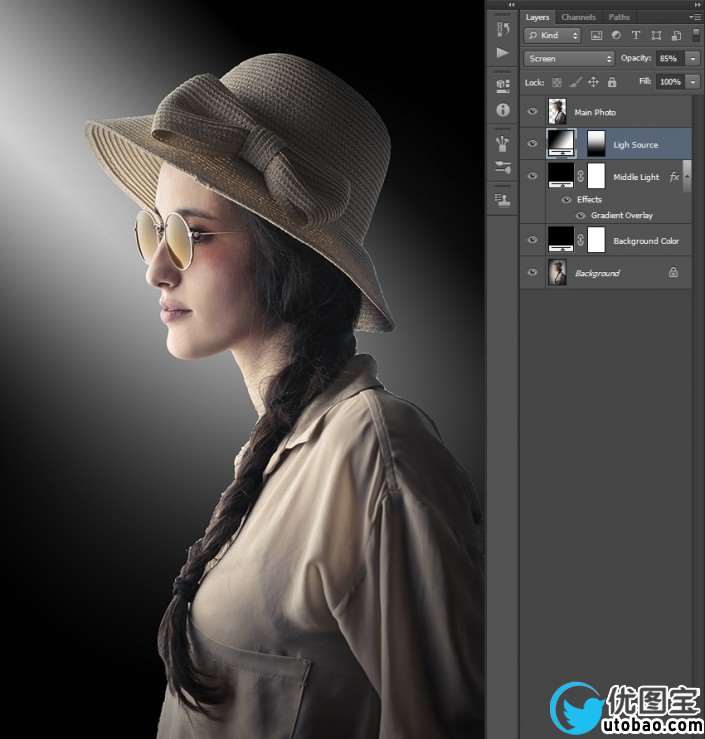The image size is (705, 739).
Task: Open the Screen blend mode dropdown
Action: tap(568, 59)
